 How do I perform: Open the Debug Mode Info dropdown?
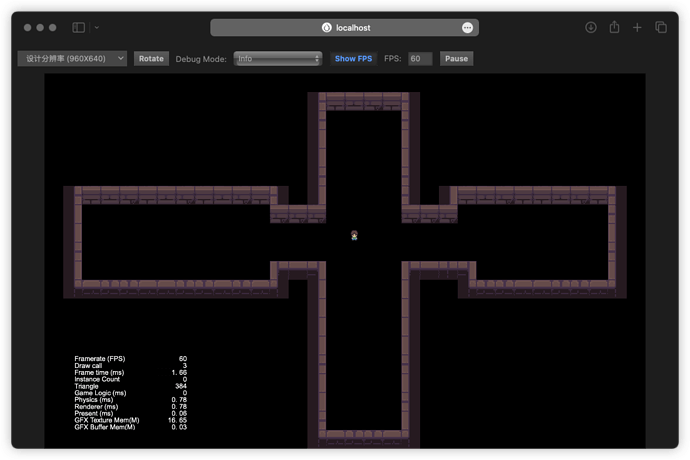(x=278, y=59)
